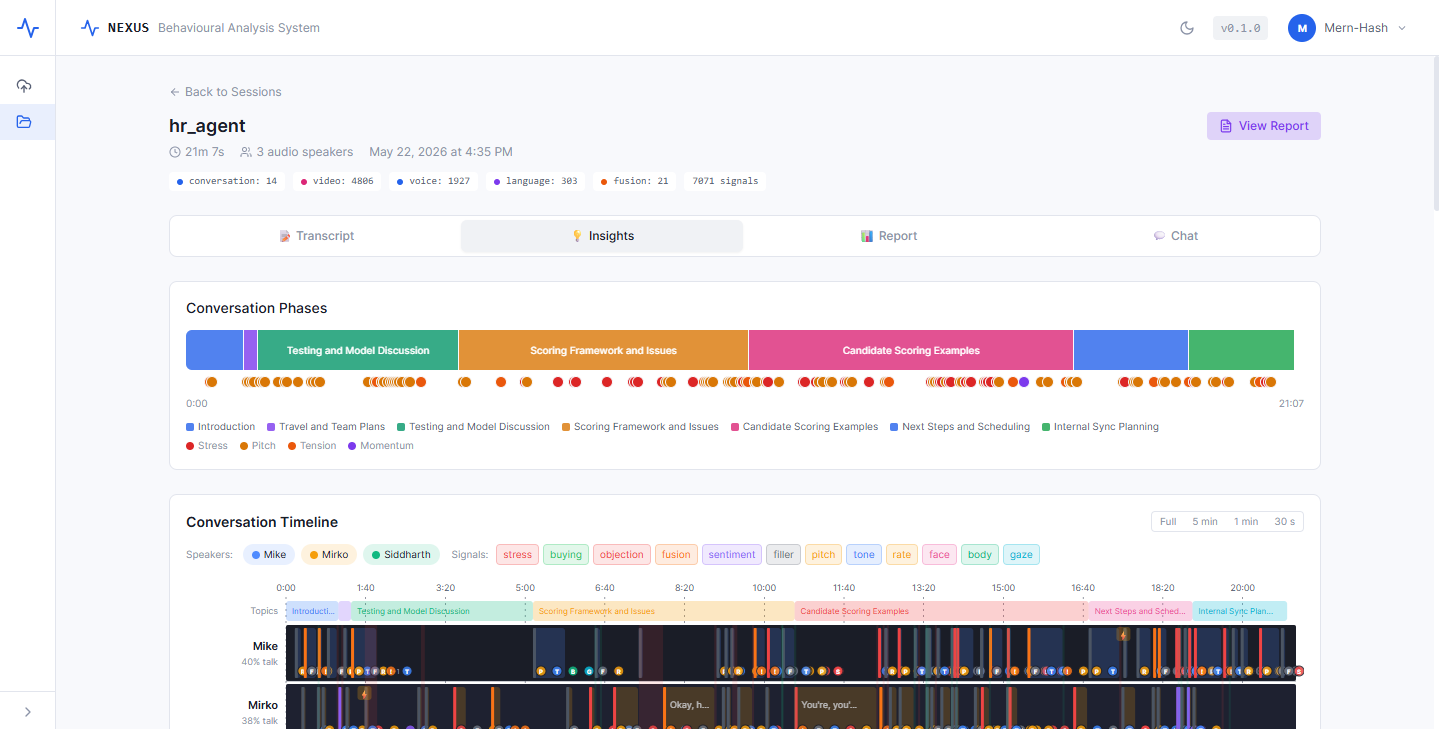Toggle dark mode moon icon
Viewport: 1439px width, 729px height.
click(1187, 28)
